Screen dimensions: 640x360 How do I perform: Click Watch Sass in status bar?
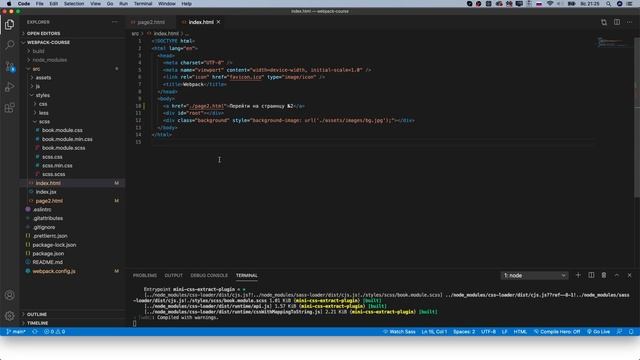click(x=399, y=332)
